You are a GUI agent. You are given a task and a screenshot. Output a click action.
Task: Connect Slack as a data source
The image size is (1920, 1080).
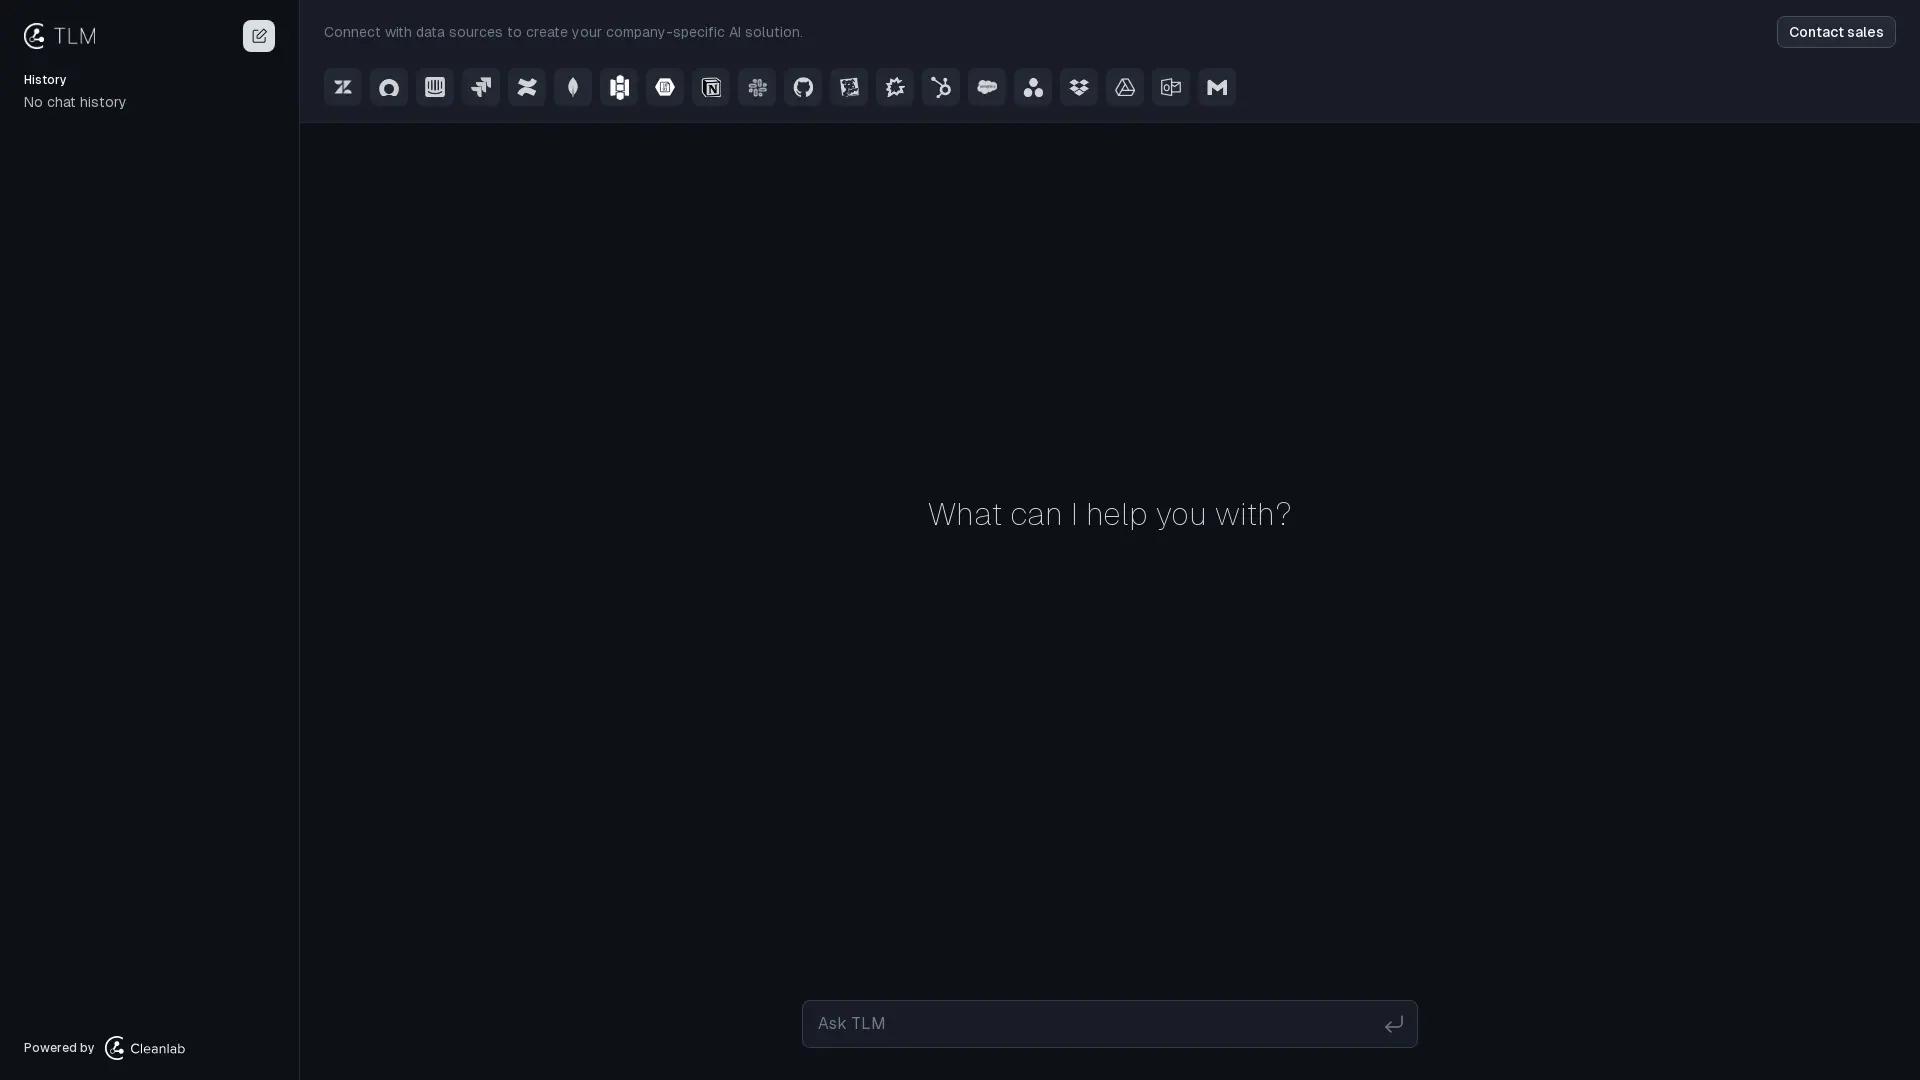757,87
